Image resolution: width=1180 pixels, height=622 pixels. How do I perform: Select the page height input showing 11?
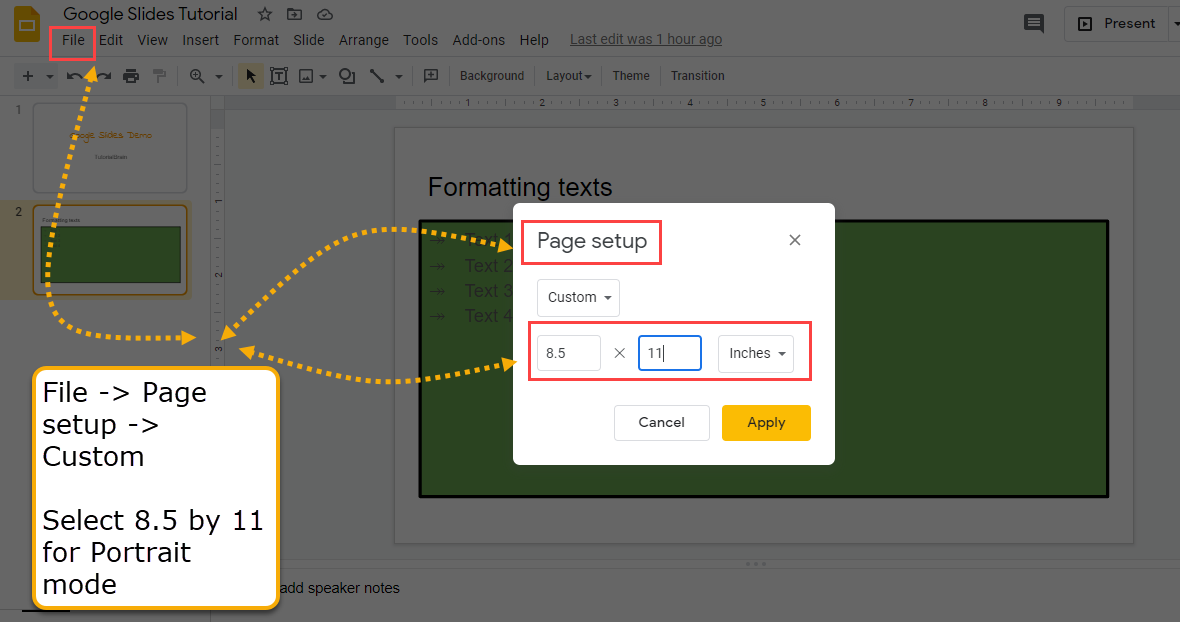tap(669, 352)
